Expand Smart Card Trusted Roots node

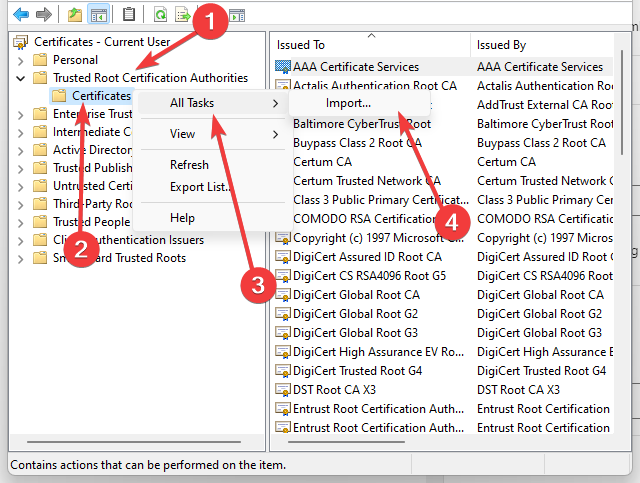[20, 259]
